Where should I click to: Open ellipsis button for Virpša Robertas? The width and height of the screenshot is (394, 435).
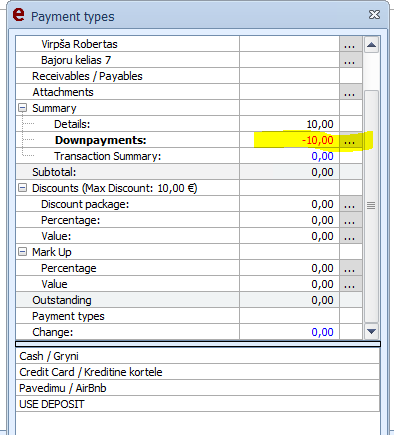[351, 44]
